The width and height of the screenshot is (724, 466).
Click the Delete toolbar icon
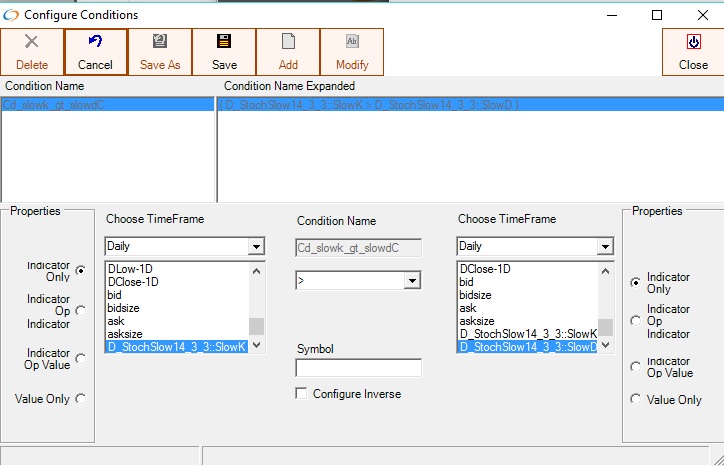coord(31,42)
